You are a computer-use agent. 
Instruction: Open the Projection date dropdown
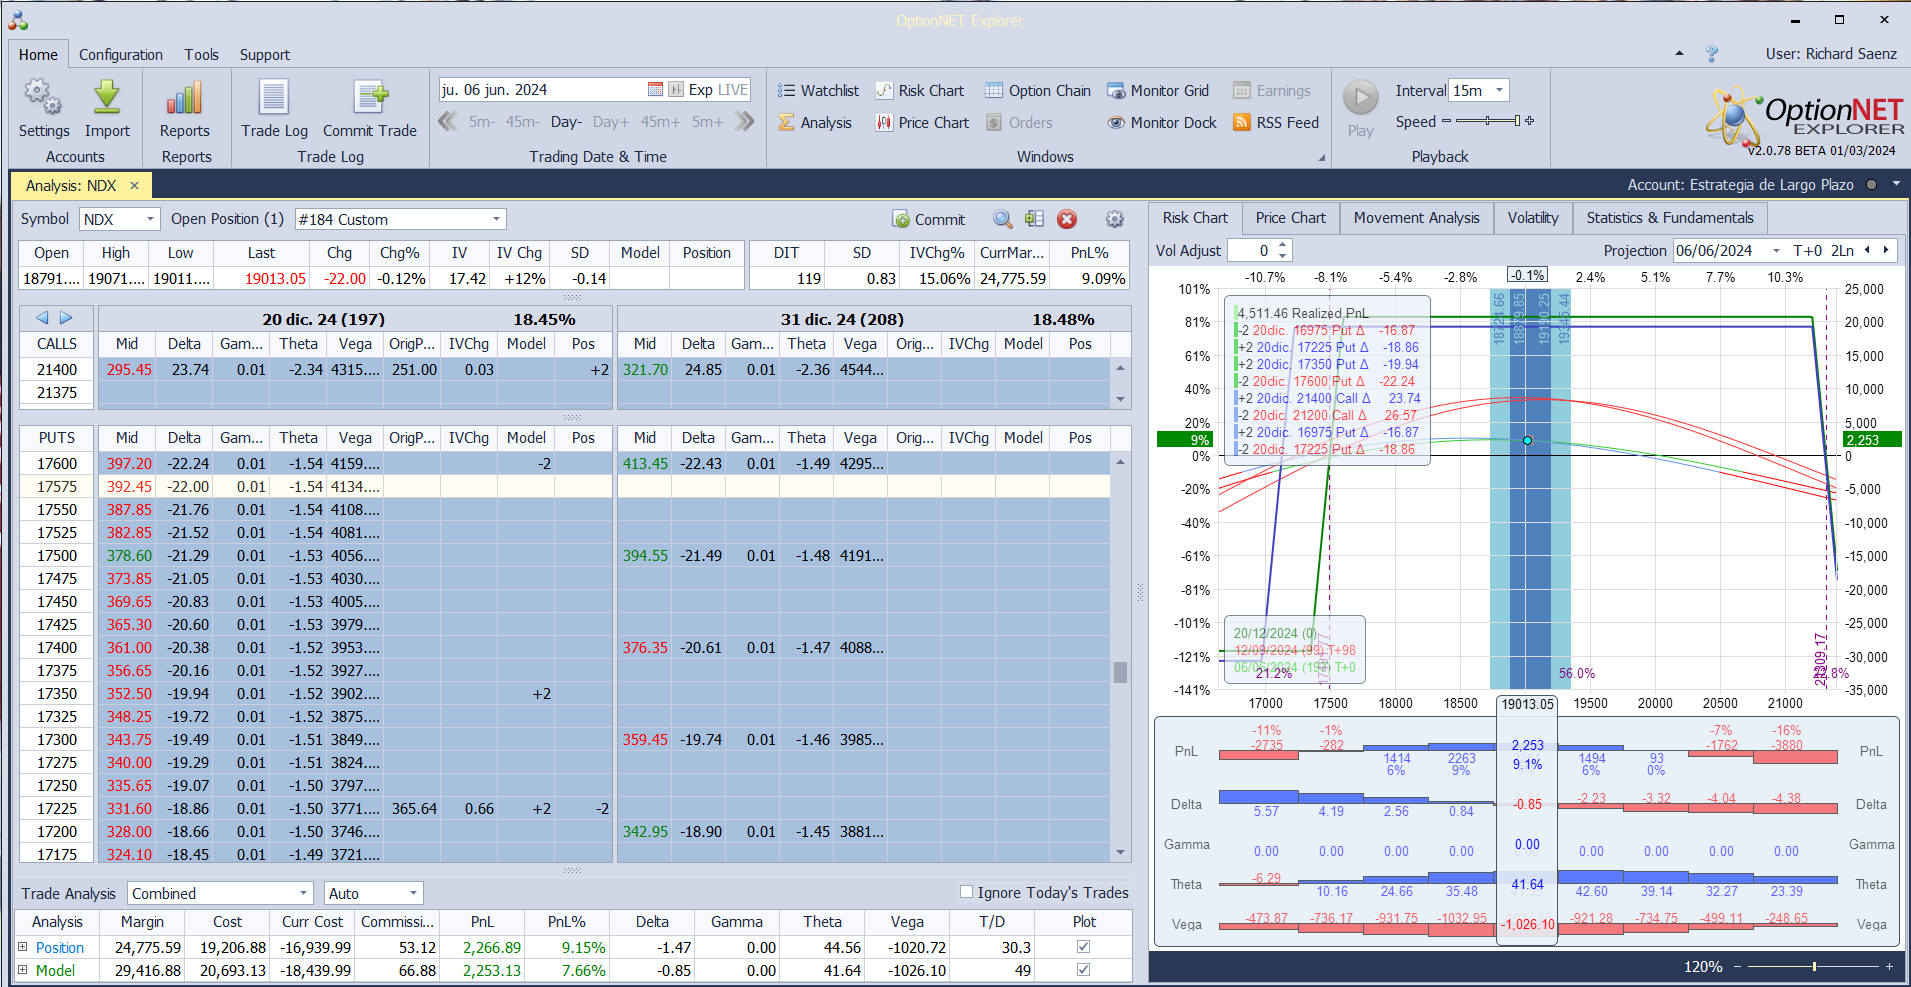point(1776,251)
